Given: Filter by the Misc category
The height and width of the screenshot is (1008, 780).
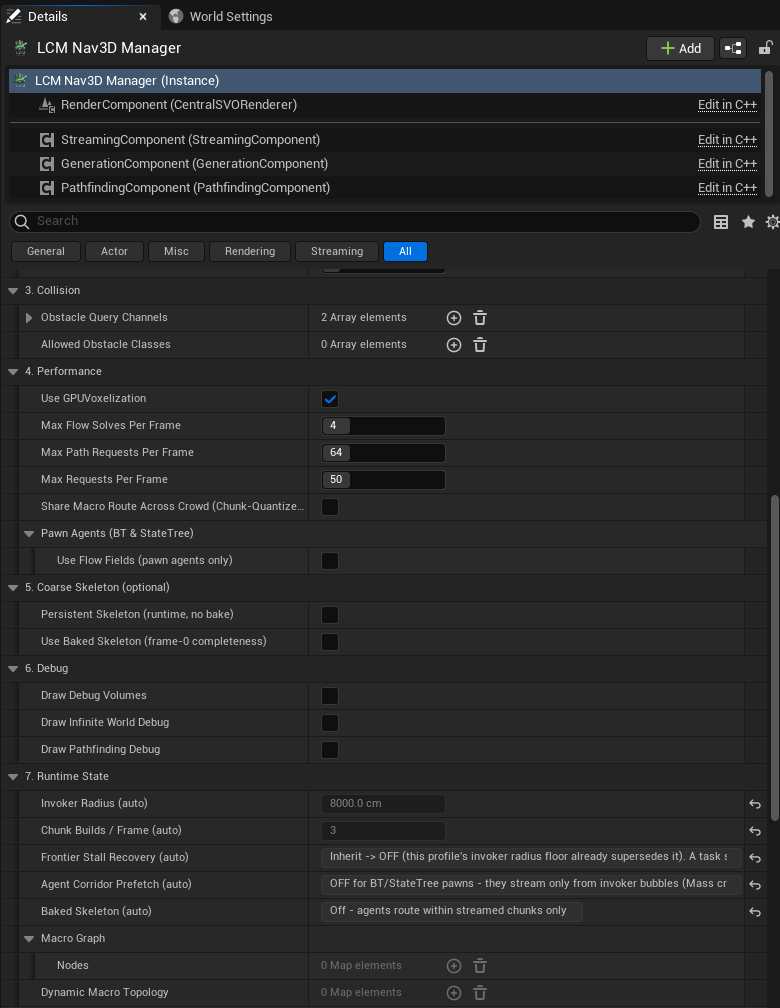Looking at the screenshot, I should pos(176,251).
